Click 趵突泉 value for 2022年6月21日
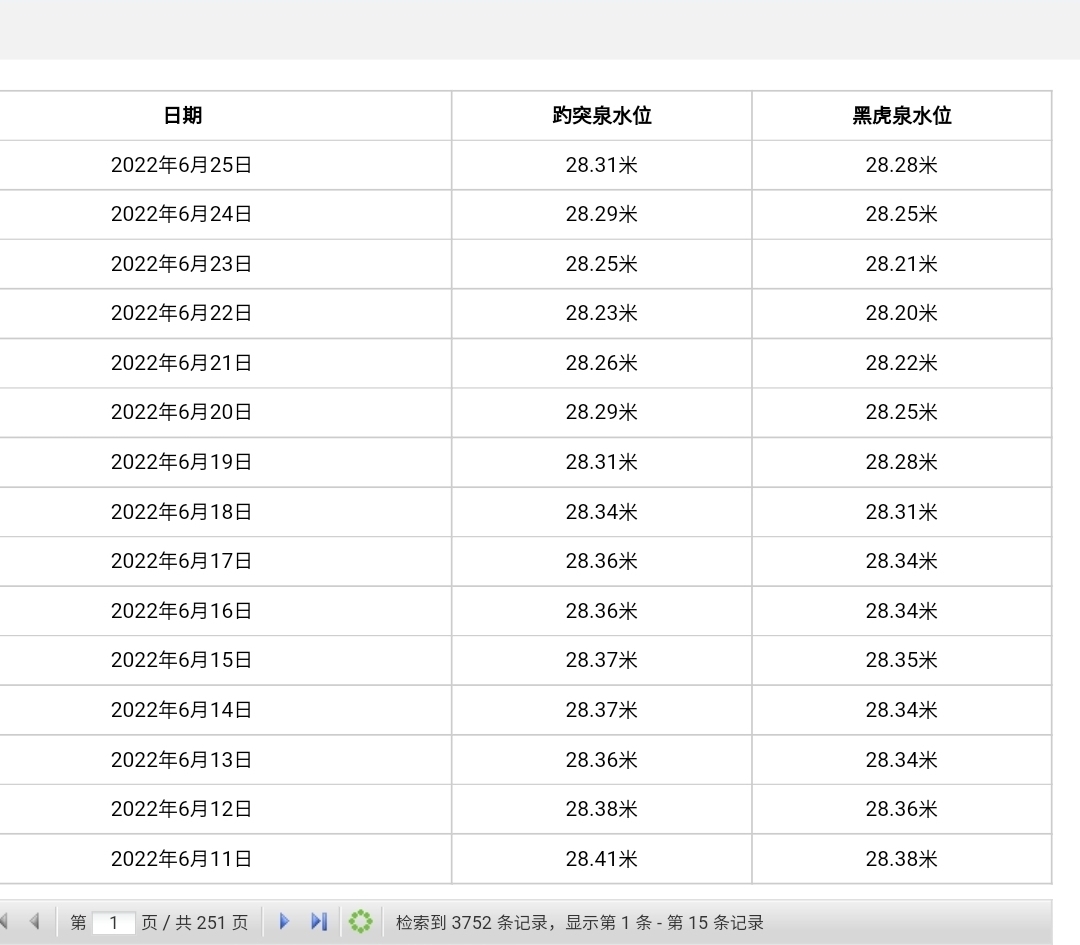The width and height of the screenshot is (1080, 945). (601, 363)
